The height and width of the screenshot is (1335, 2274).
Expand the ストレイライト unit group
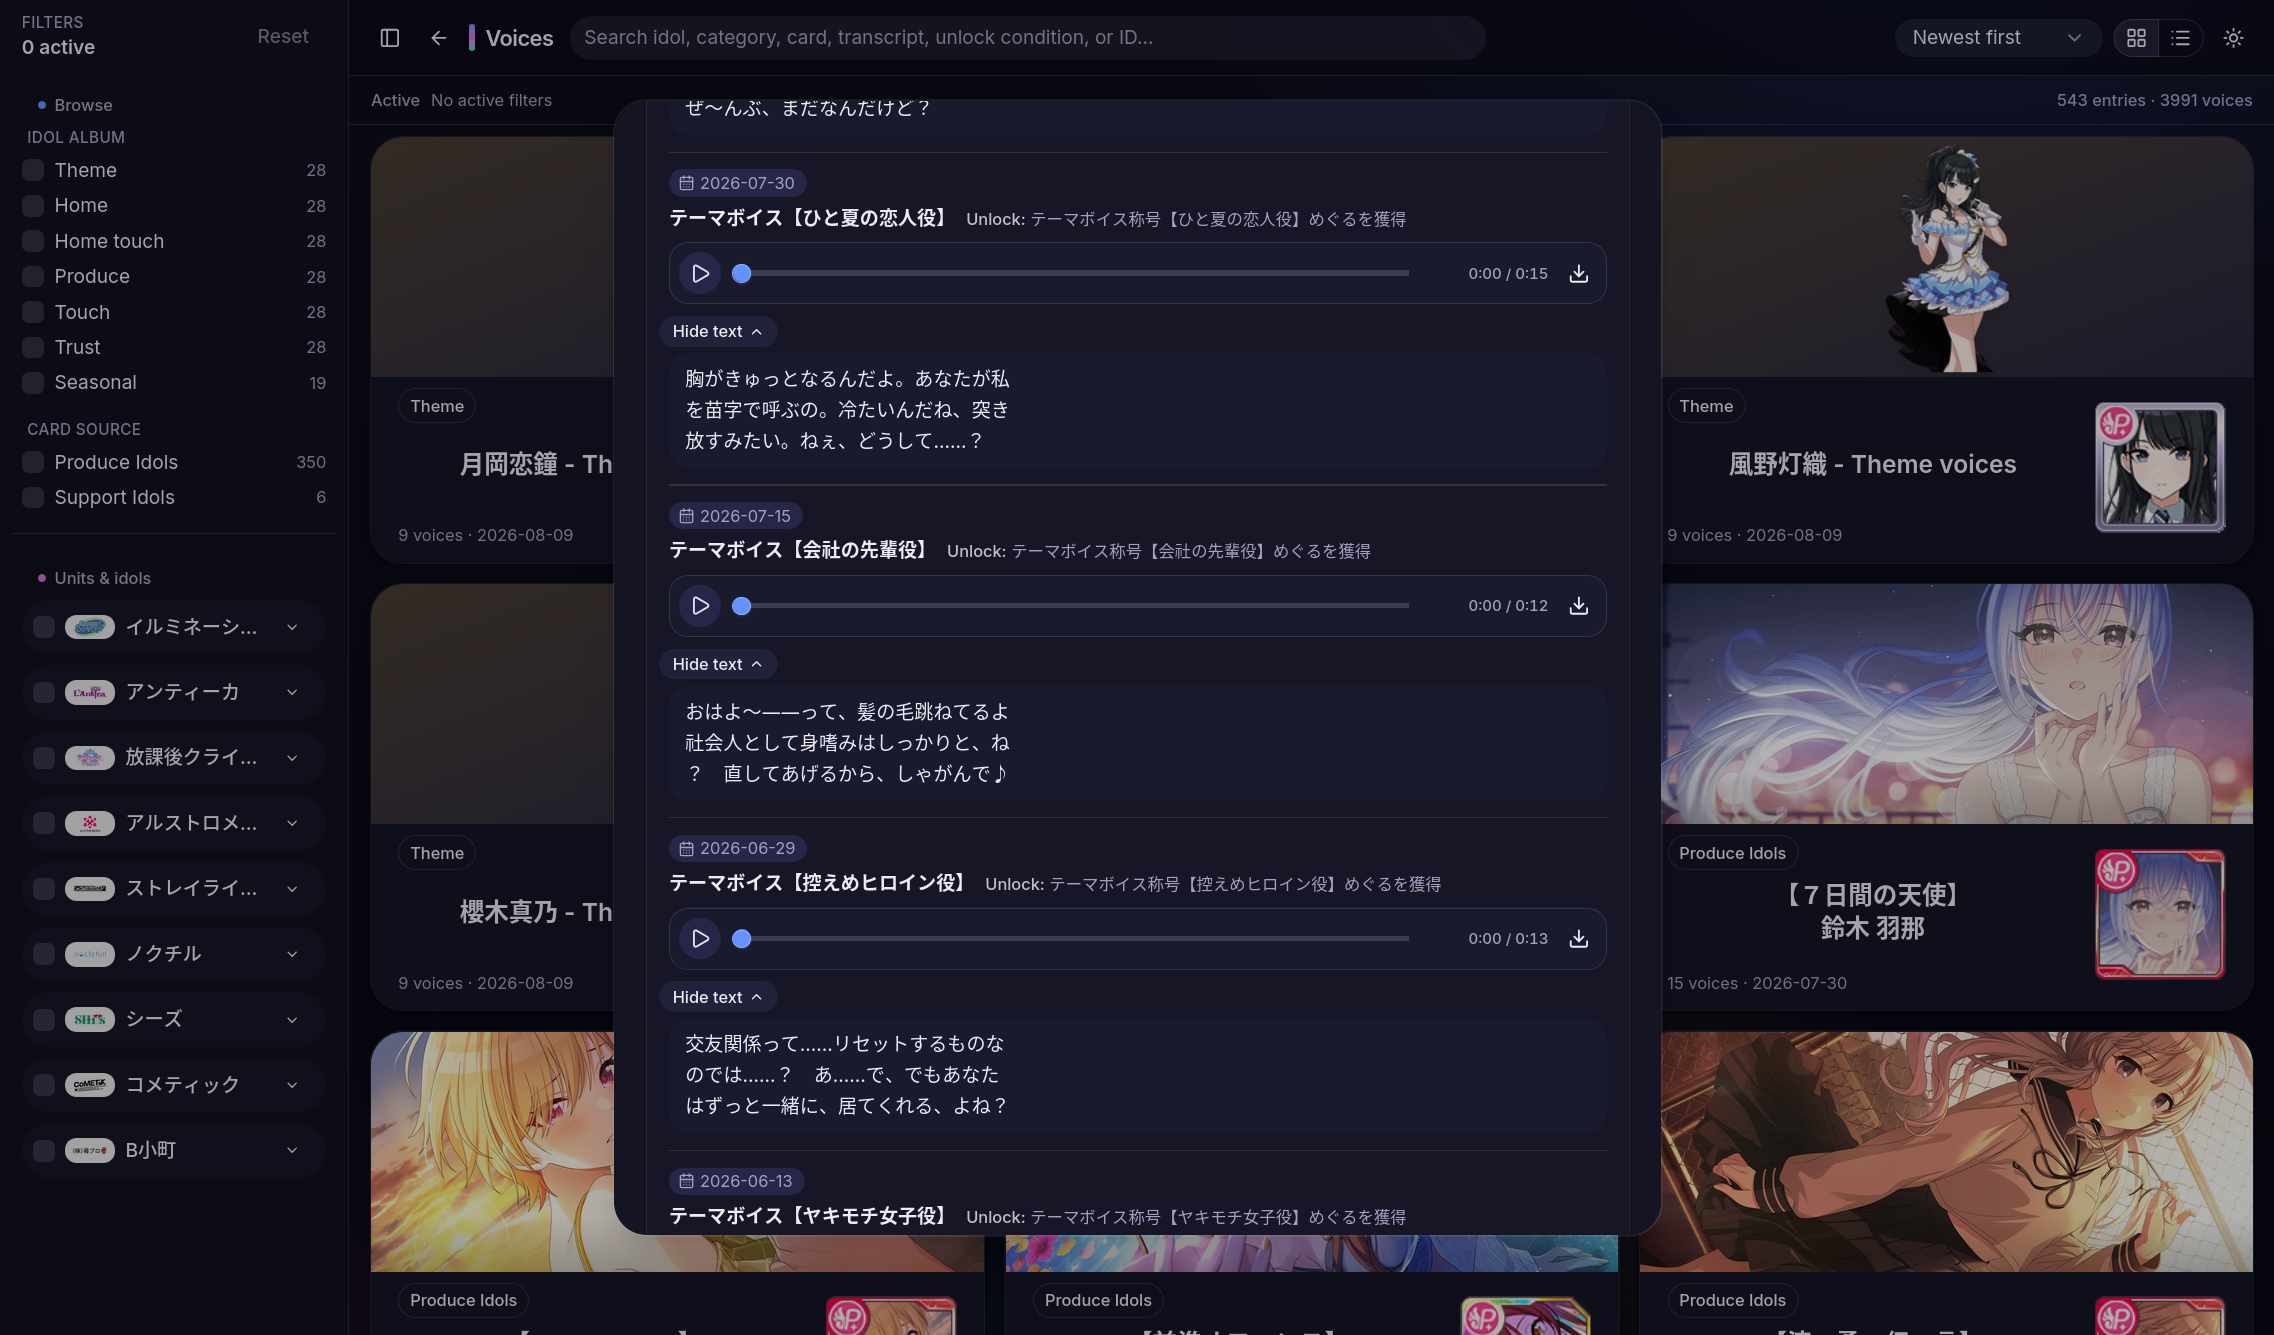[292, 889]
